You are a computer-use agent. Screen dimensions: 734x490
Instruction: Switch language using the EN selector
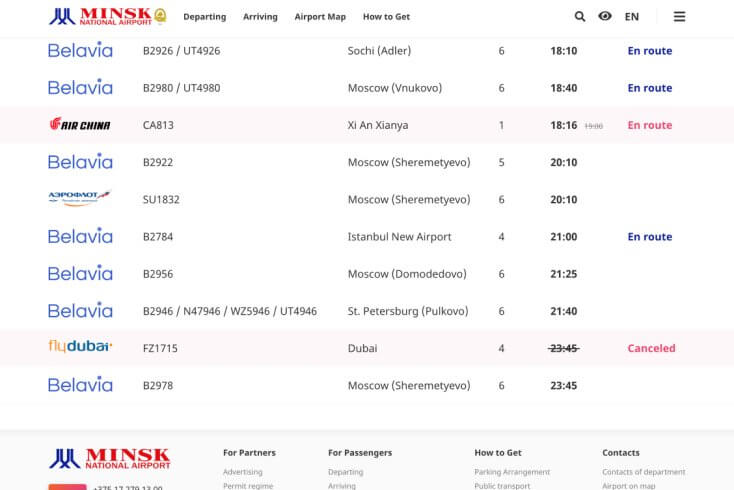(632, 17)
